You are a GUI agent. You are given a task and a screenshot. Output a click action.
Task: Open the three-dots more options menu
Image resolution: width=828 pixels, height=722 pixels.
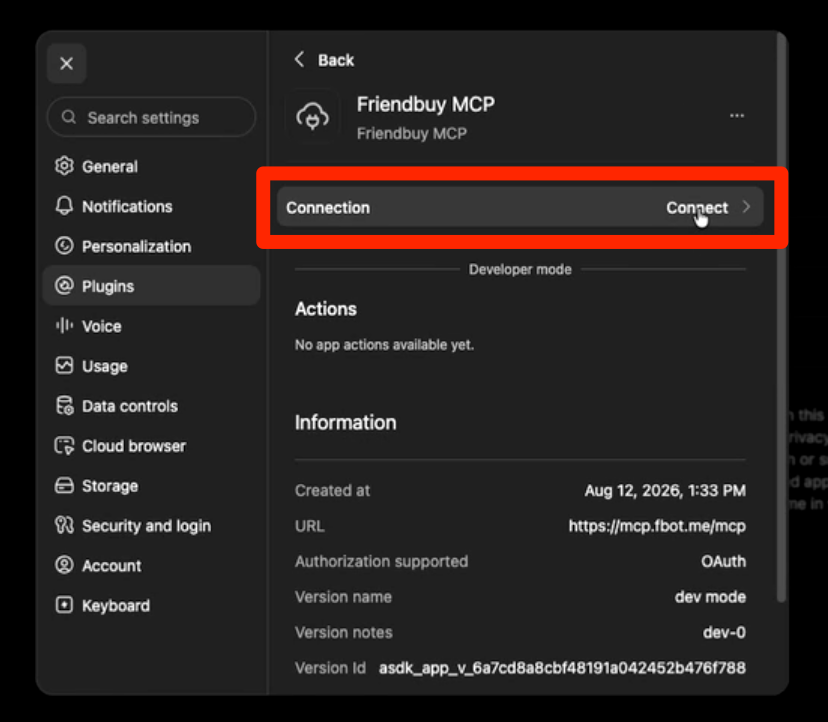737,116
